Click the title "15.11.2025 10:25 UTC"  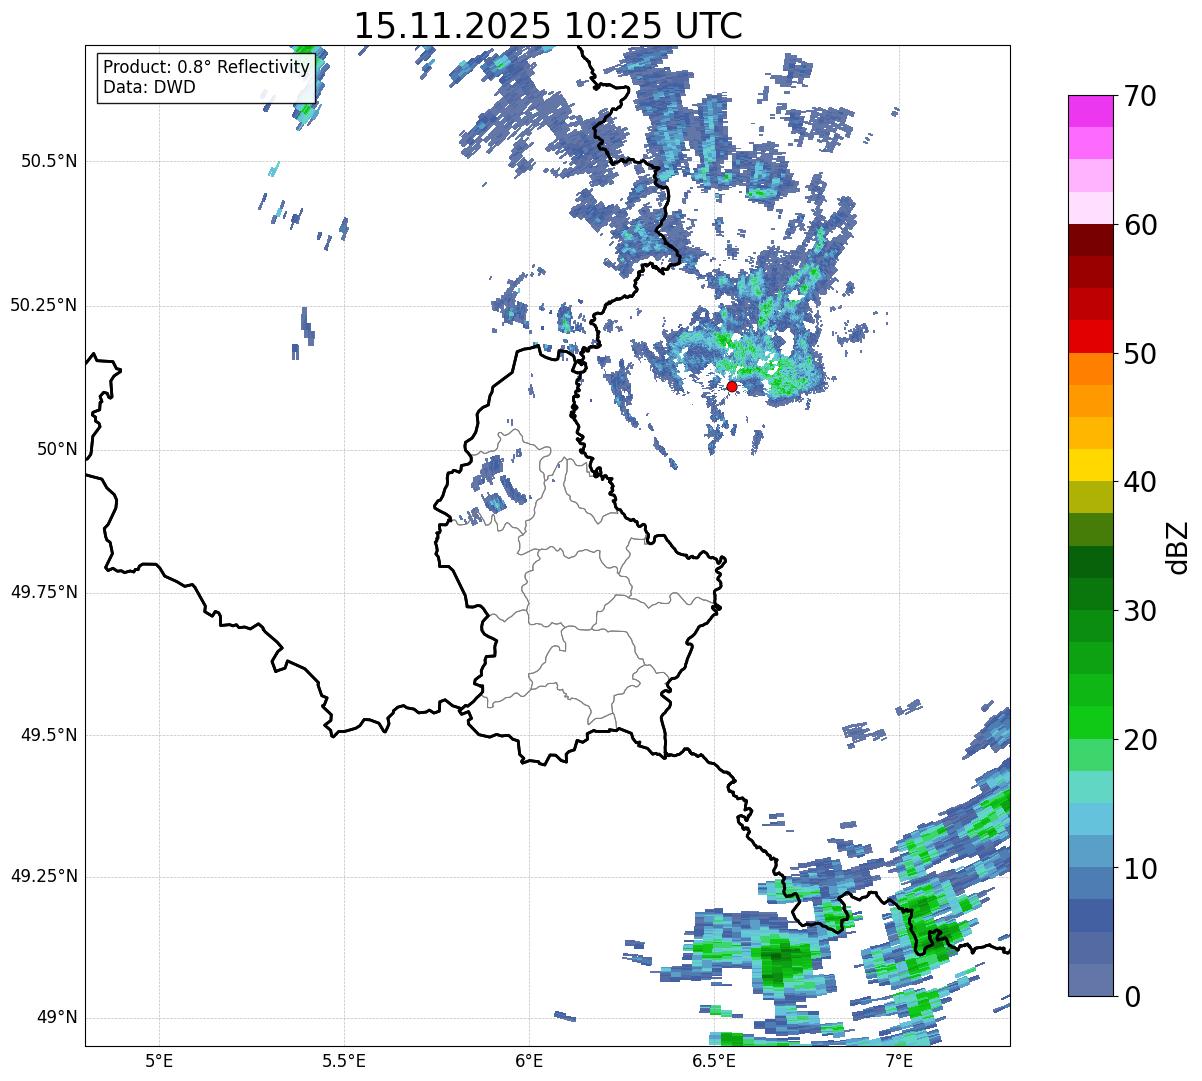tap(548, 25)
